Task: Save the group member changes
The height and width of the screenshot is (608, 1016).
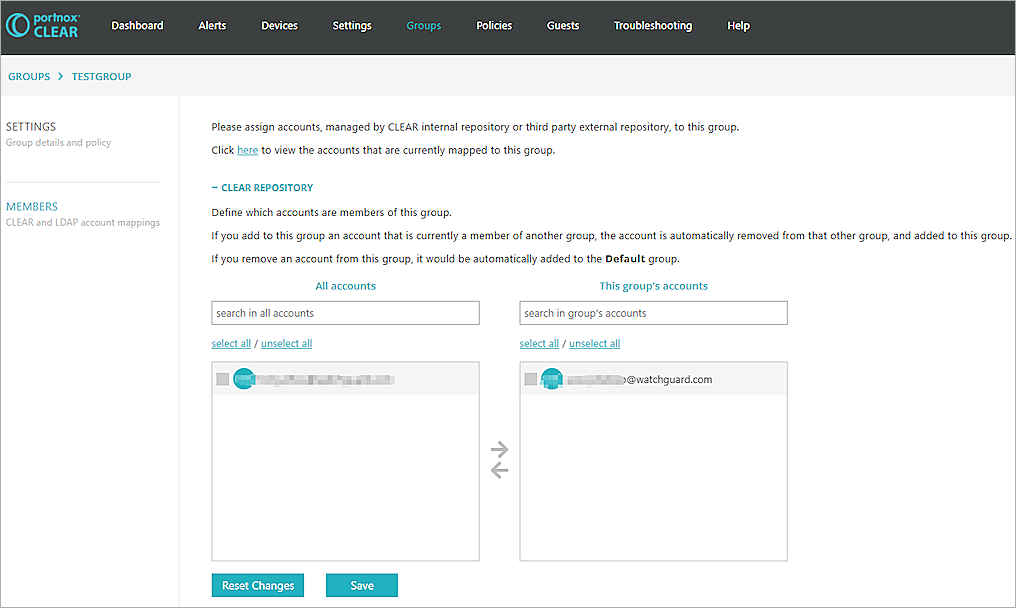Action: click(361, 585)
